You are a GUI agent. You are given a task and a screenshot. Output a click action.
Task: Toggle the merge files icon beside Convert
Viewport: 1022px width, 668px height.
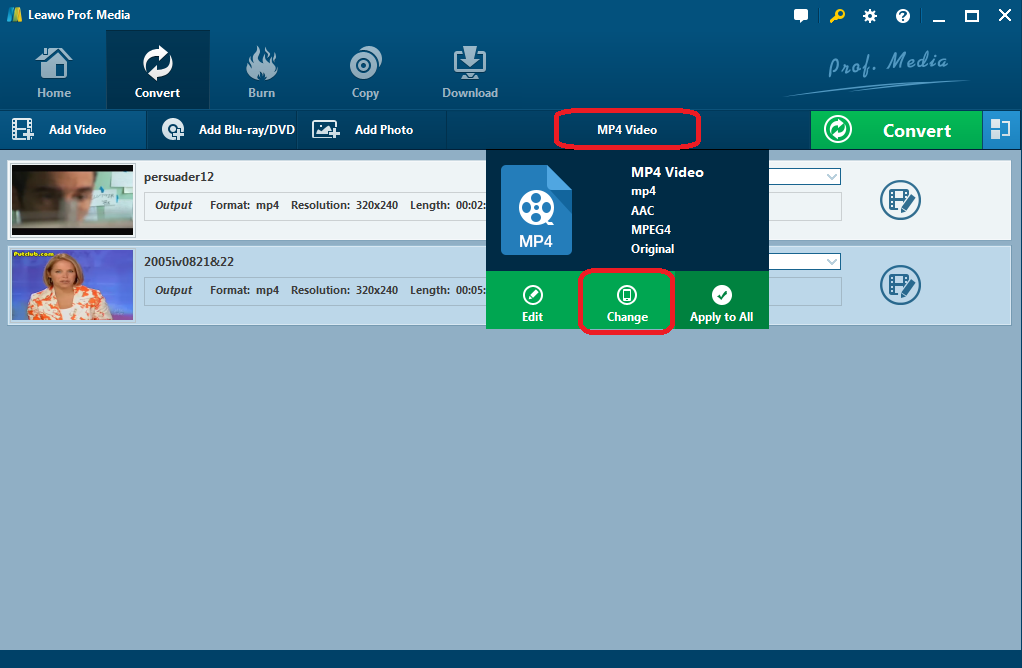pos(1000,130)
